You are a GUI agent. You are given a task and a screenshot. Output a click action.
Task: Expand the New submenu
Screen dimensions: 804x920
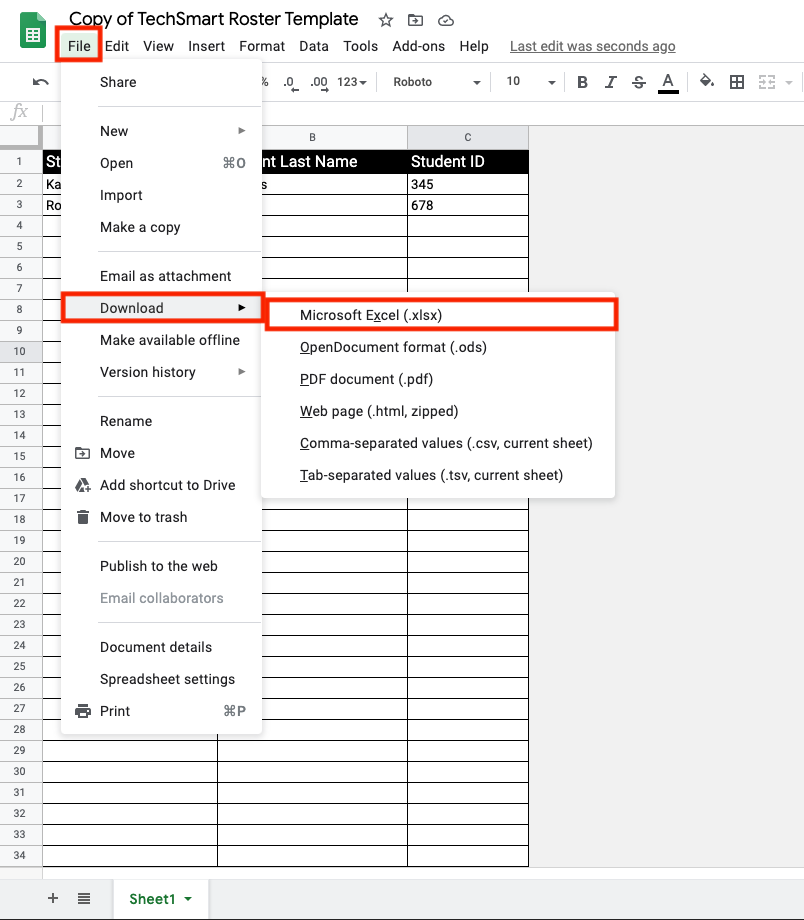click(161, 131)
